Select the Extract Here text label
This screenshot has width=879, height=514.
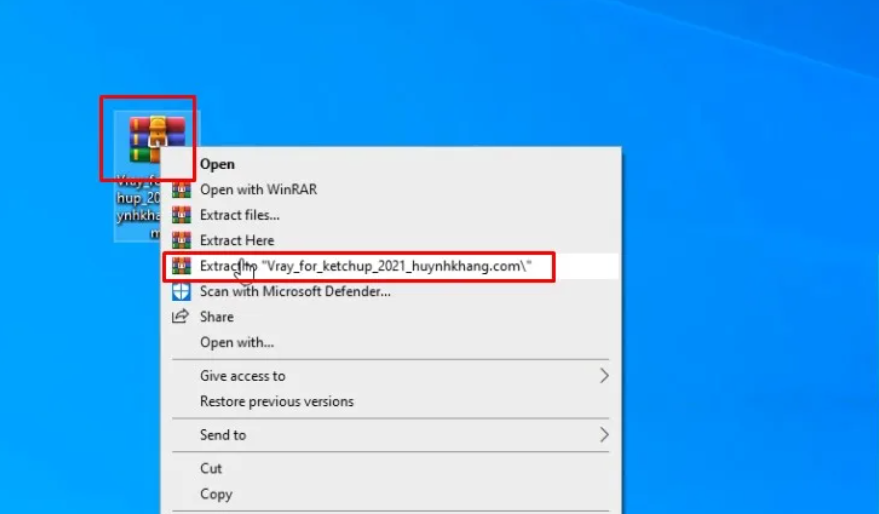236,240
